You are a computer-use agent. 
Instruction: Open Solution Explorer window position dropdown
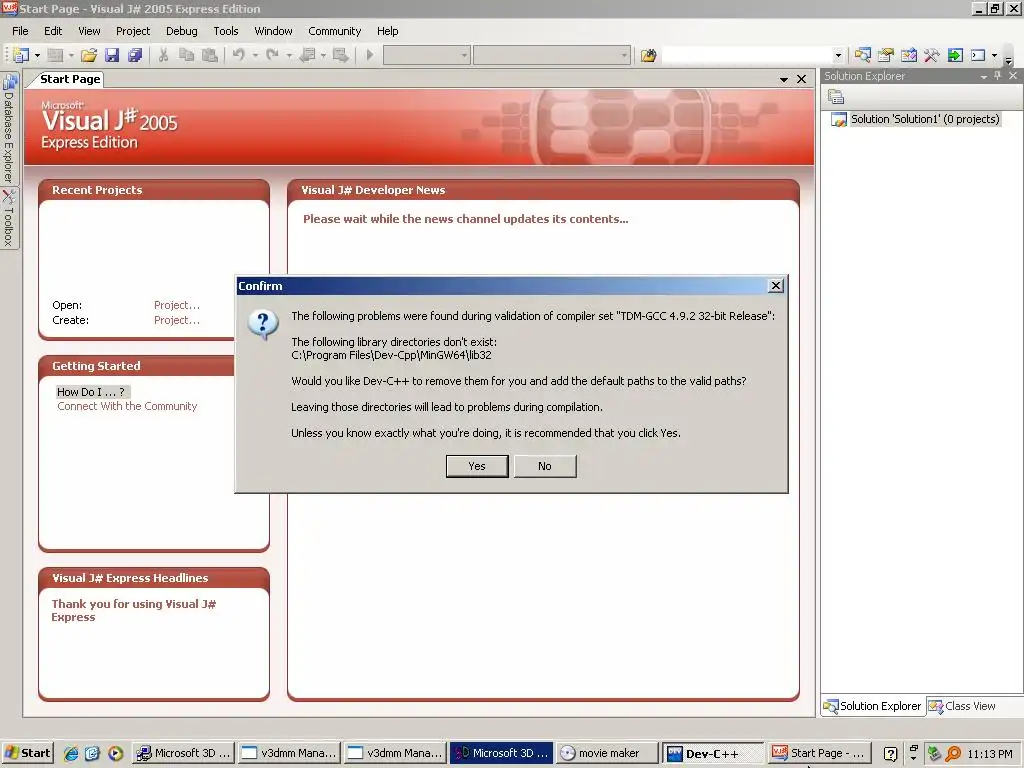[984, 76]
